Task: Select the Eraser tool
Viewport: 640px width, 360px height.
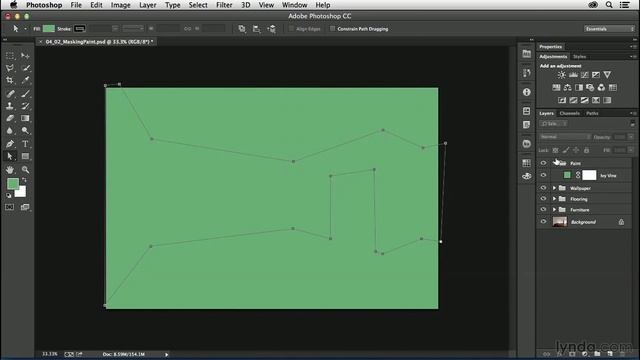Action: (10, 118)
